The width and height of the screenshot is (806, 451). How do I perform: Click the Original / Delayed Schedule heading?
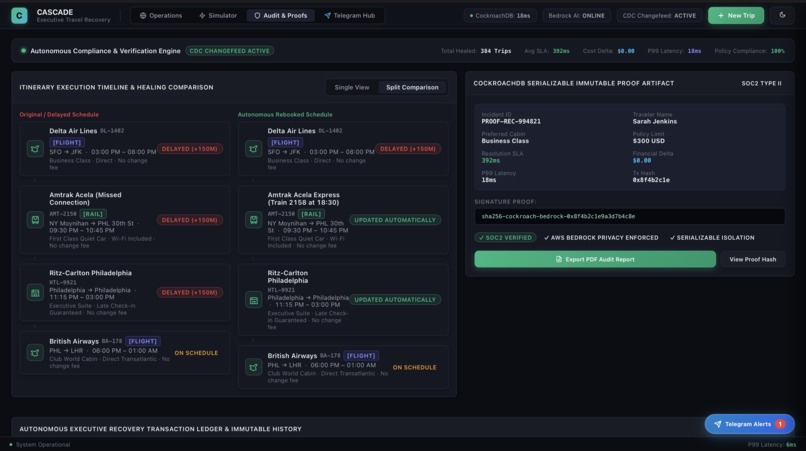point(59,115)
